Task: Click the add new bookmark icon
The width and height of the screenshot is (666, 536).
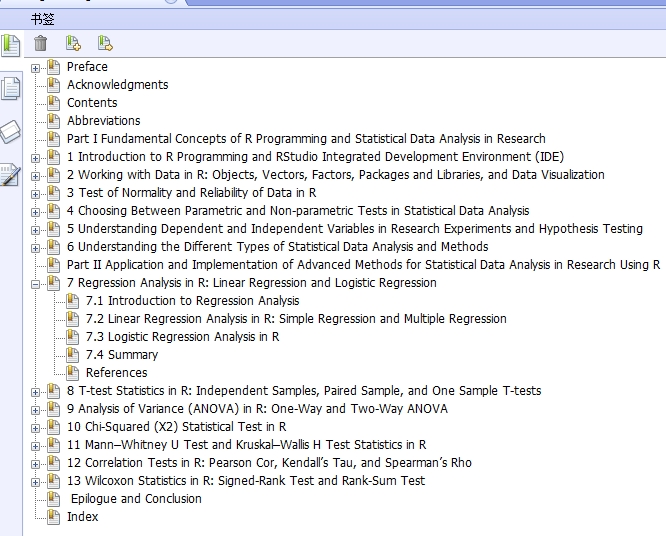Action: click(x=73, y=43)
